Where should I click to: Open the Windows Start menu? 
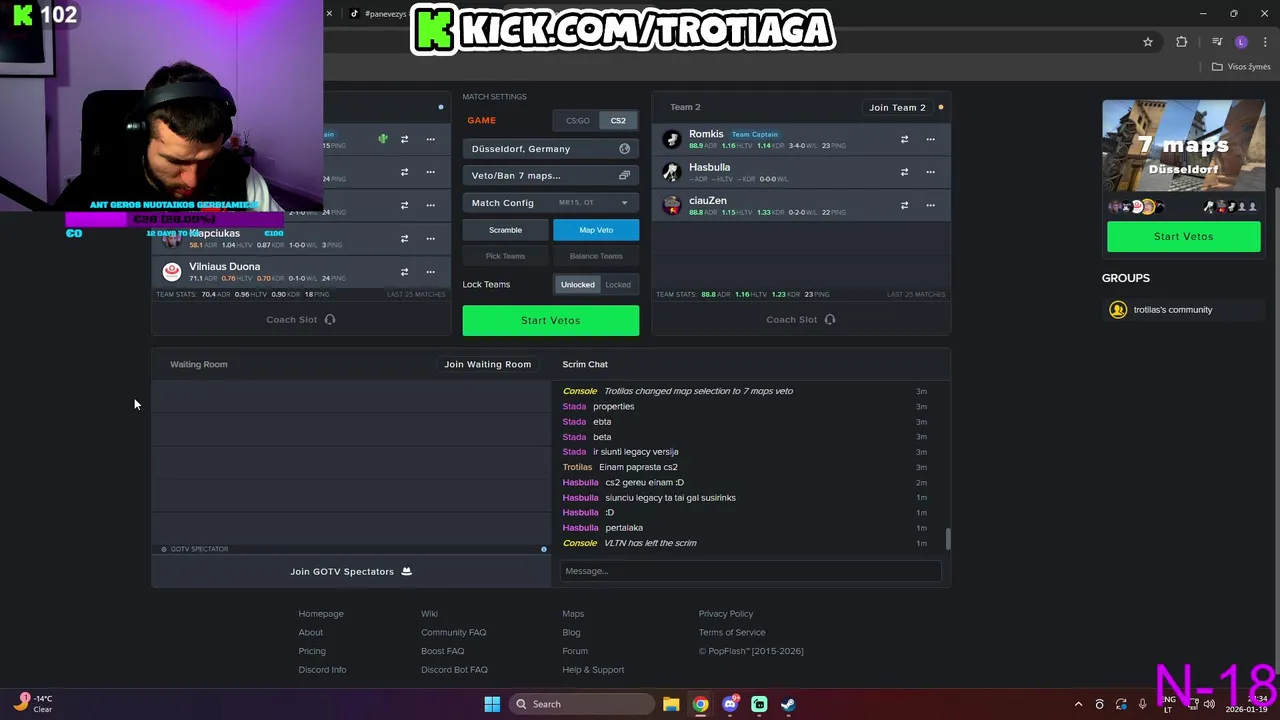coord(492,704)
